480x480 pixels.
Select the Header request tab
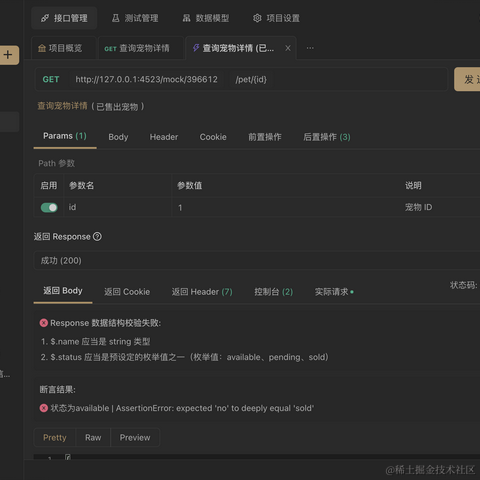click(x=164, y=137)
